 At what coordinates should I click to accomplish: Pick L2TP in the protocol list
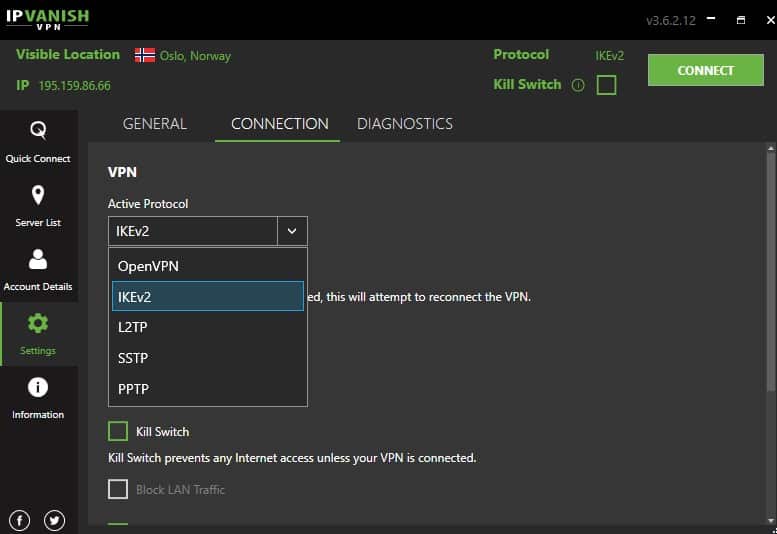(208, 327)
